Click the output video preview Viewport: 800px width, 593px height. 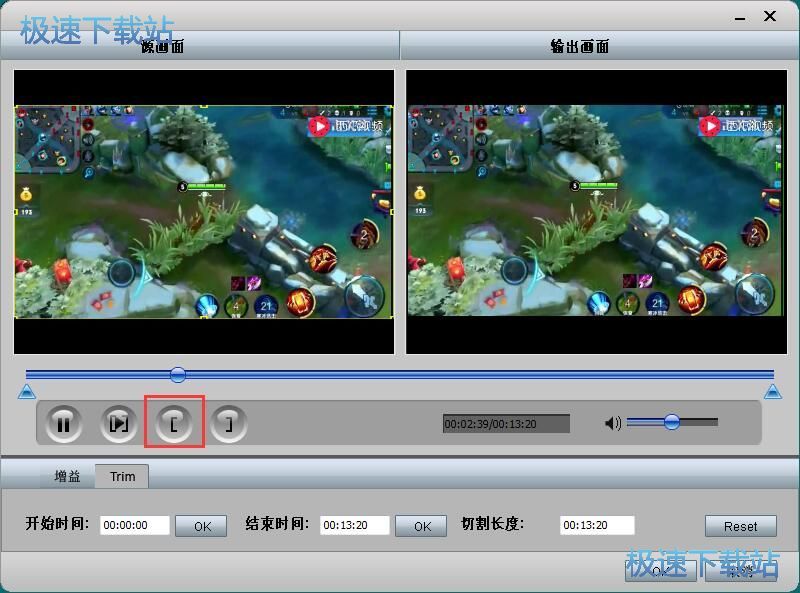596,212
